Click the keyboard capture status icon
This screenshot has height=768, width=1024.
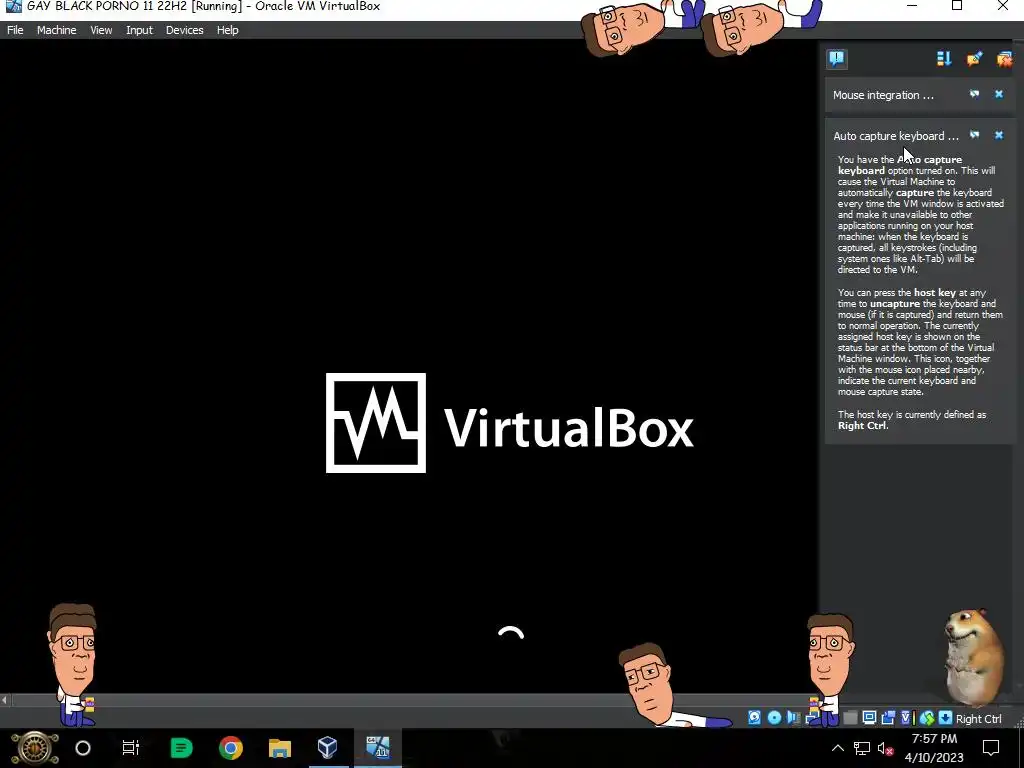945,718
